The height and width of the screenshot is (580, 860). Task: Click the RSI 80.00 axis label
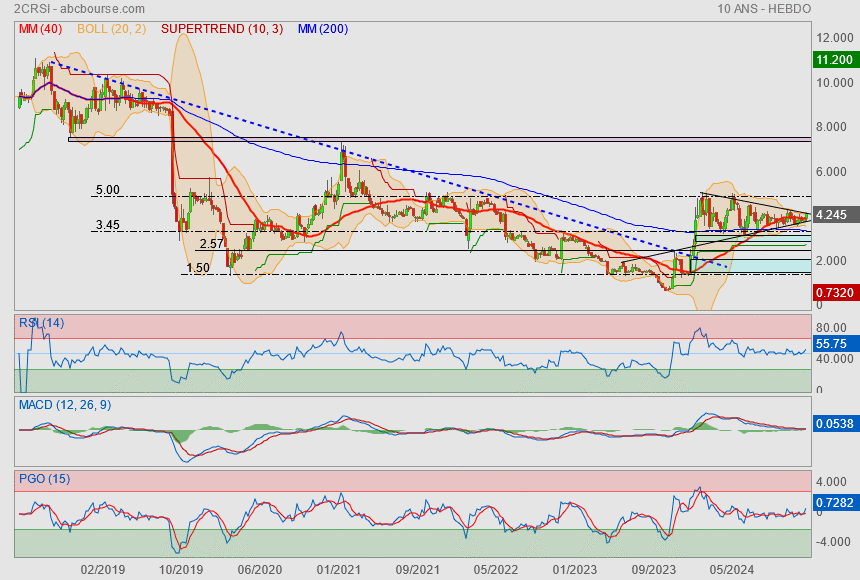click(x=831, y=328)
